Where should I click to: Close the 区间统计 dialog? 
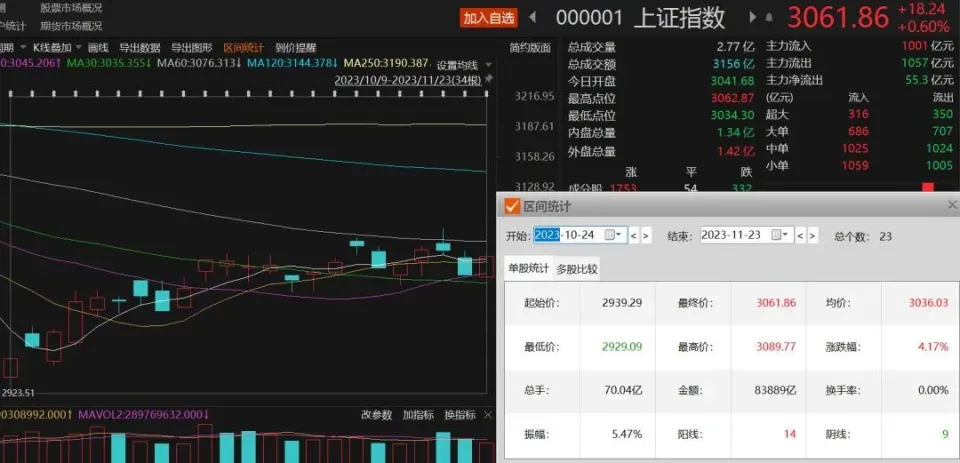(952, 205)
